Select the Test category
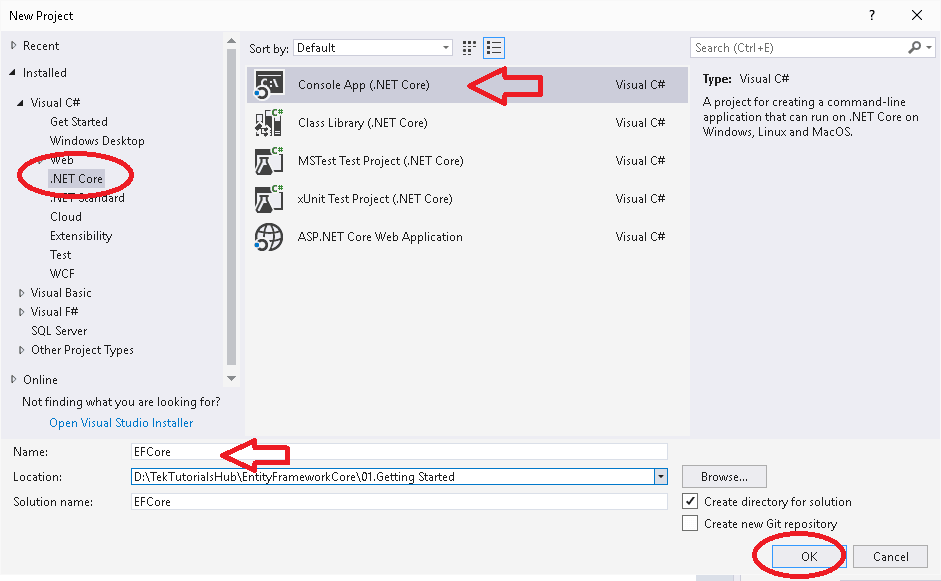The image size is (941, 581). pyautogui.click(x=61, y=255)
